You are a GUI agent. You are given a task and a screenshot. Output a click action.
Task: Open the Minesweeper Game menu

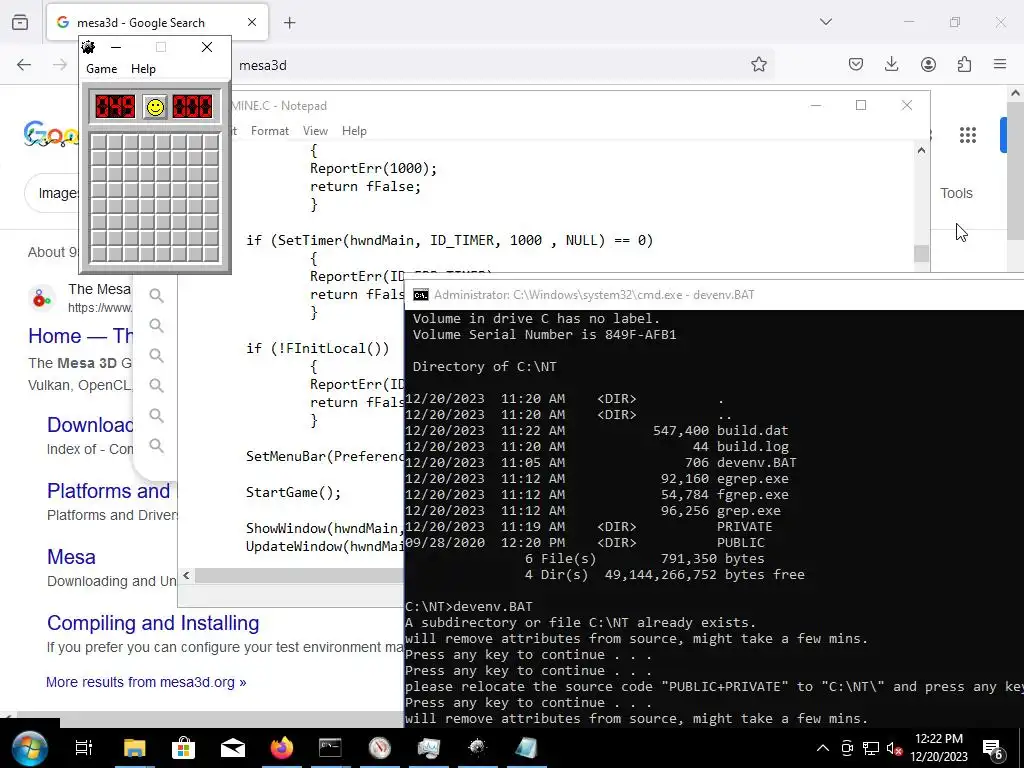click(101, 69)
